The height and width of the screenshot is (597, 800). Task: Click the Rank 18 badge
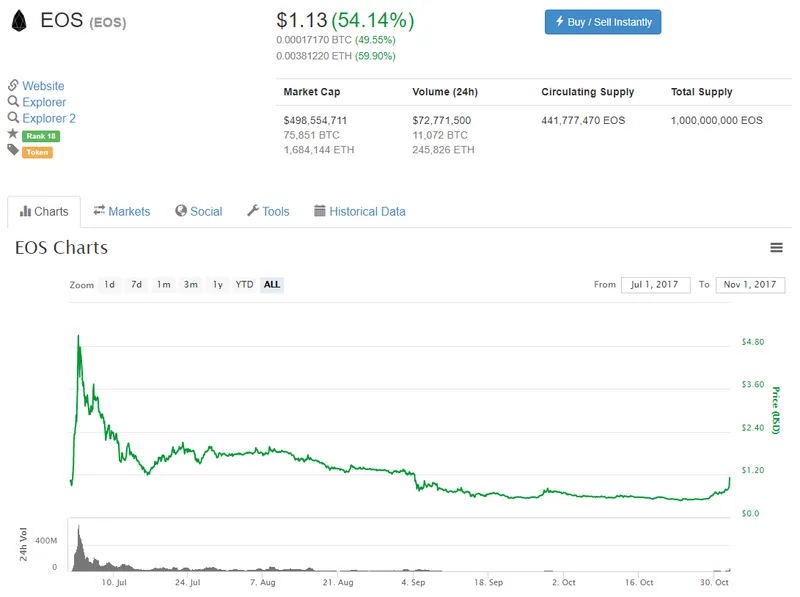click(x=41, y=136)
